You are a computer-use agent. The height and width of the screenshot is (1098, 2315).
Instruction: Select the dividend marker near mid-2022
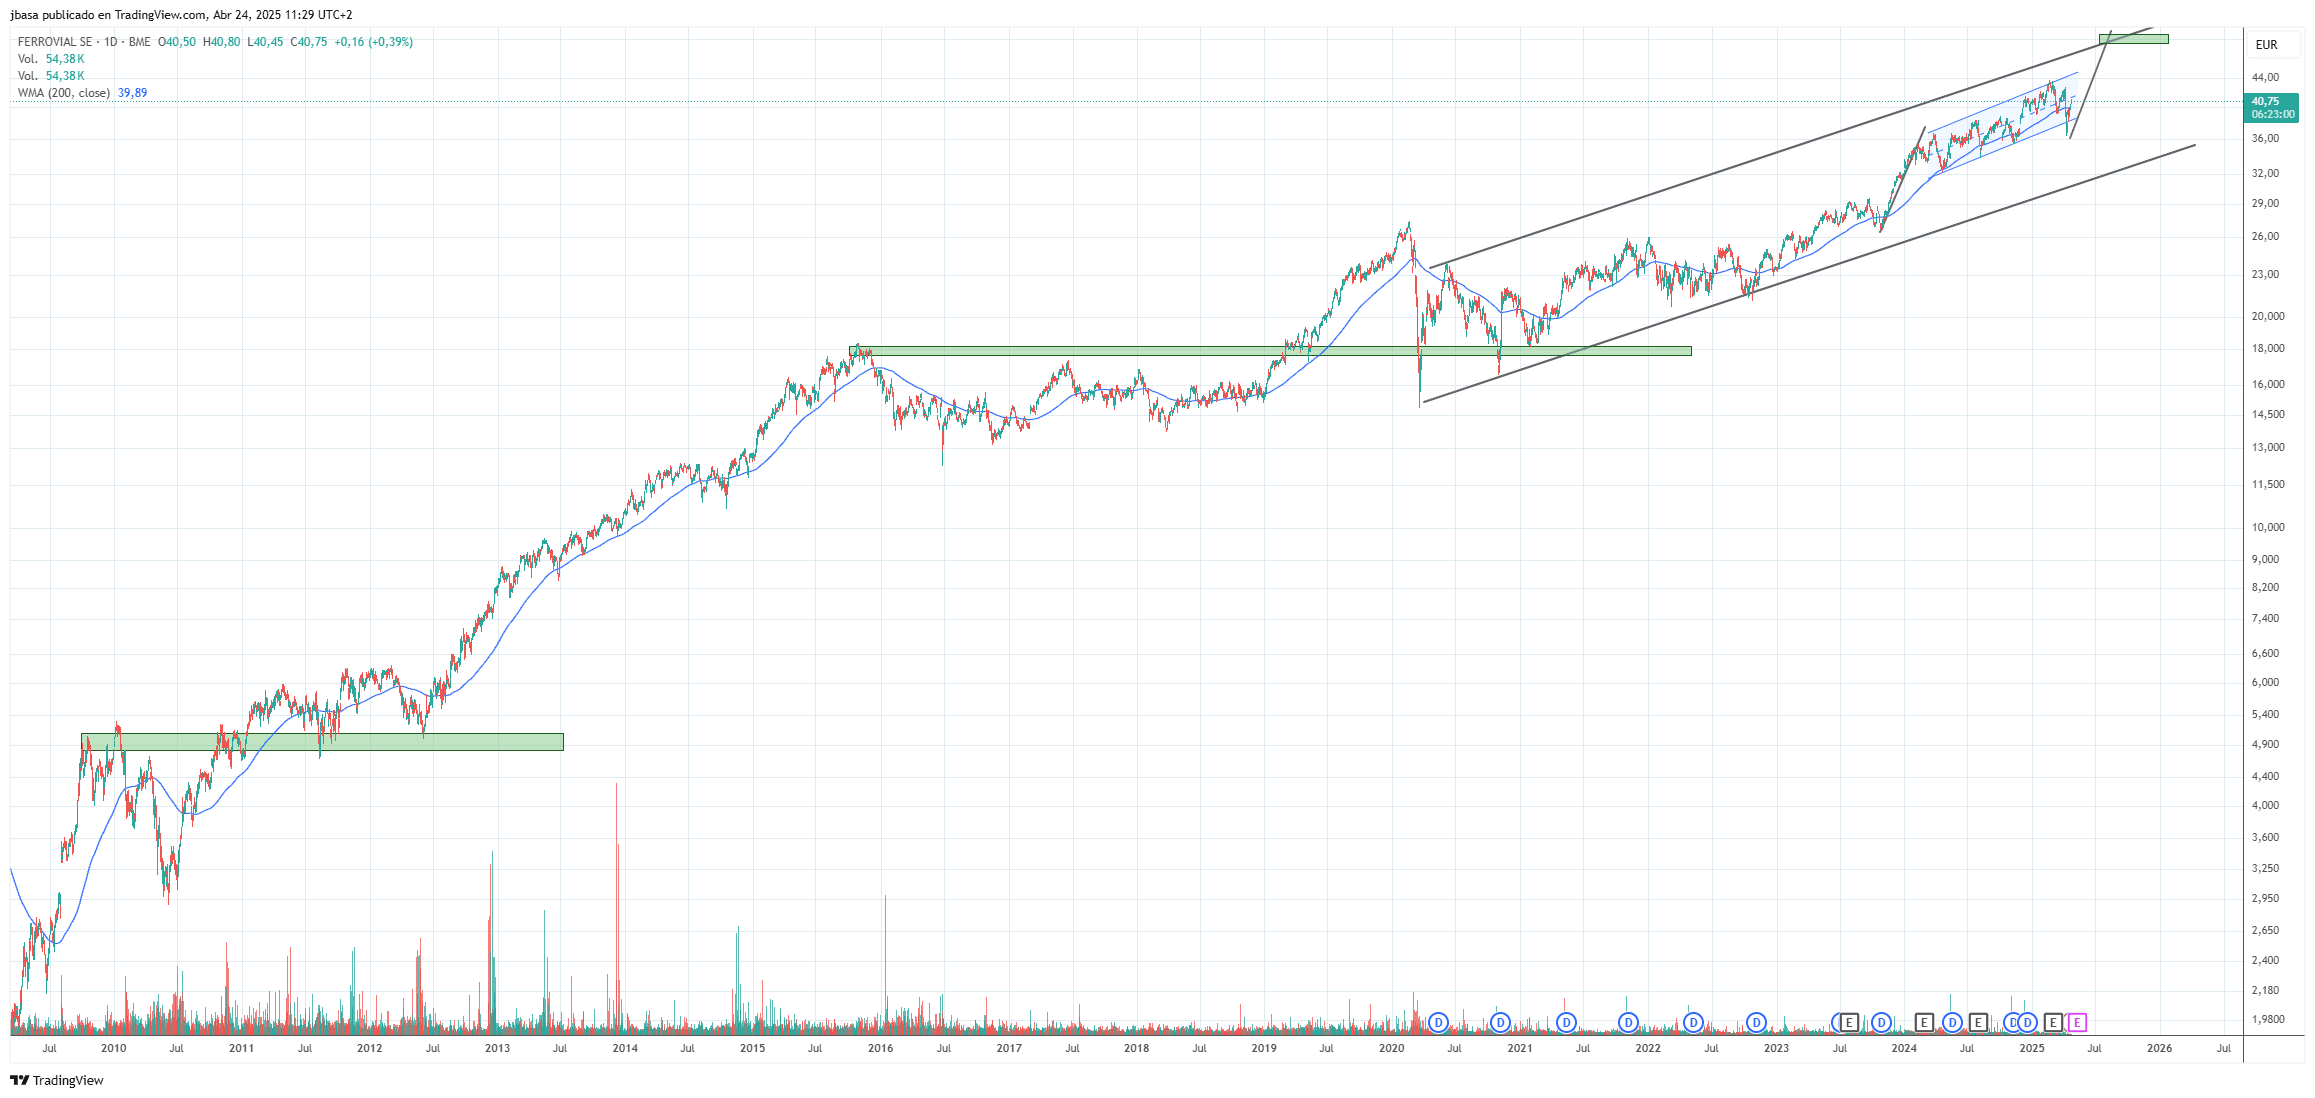coord(1693,1022)
